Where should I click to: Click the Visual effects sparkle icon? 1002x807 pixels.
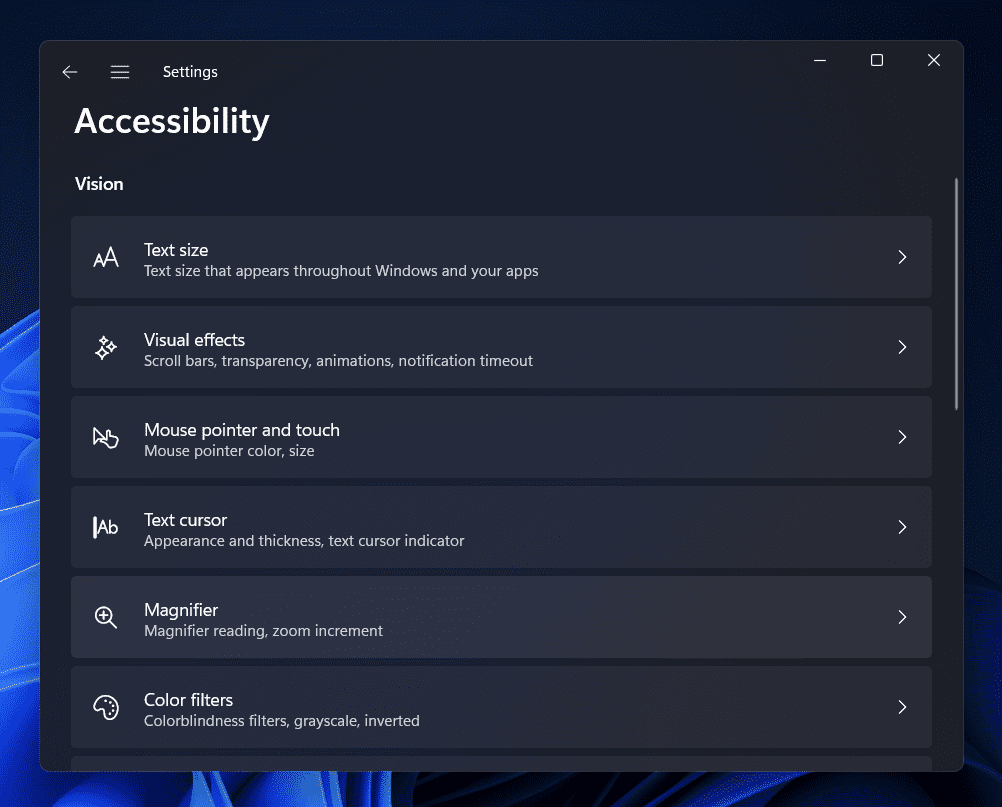click(x=106, y=348)
